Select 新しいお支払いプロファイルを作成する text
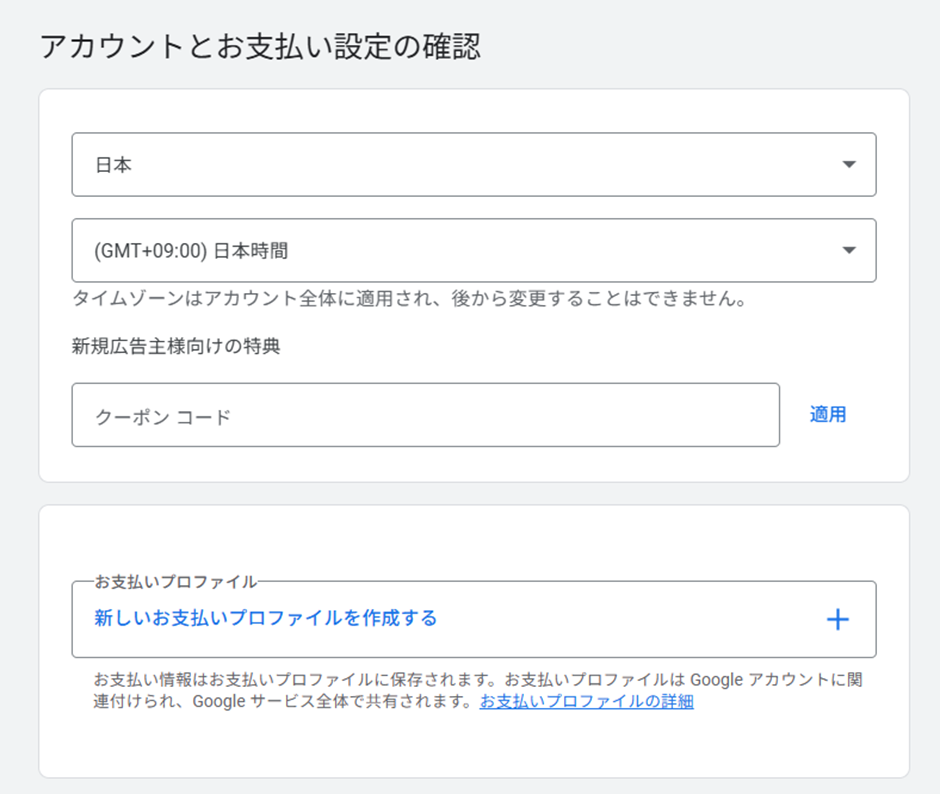Screen dimensions: 940x794 (266, 618)
